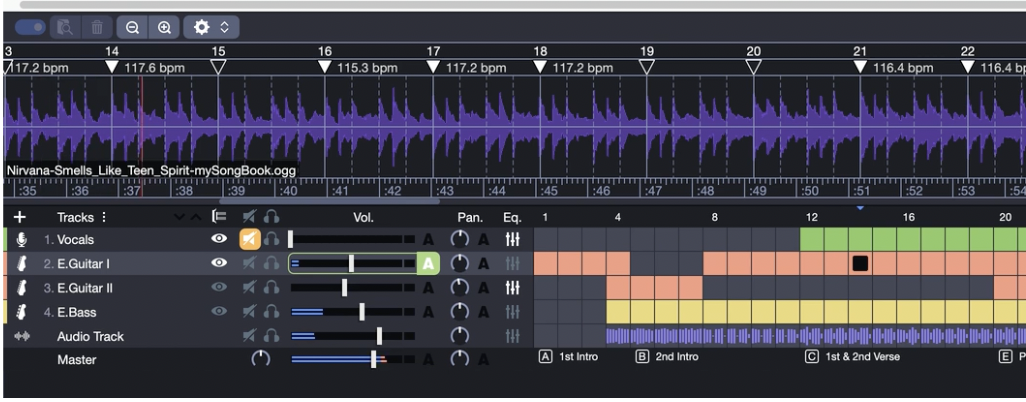Select the tempo marker at bar 14

112,67
